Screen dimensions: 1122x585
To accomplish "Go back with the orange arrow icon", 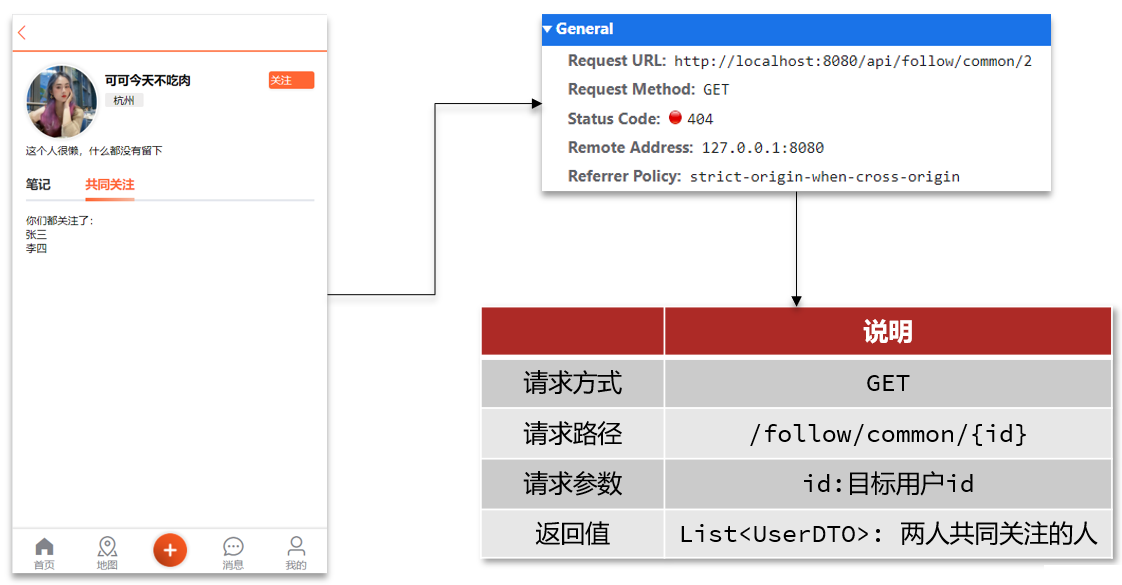I will pos(22,32).
